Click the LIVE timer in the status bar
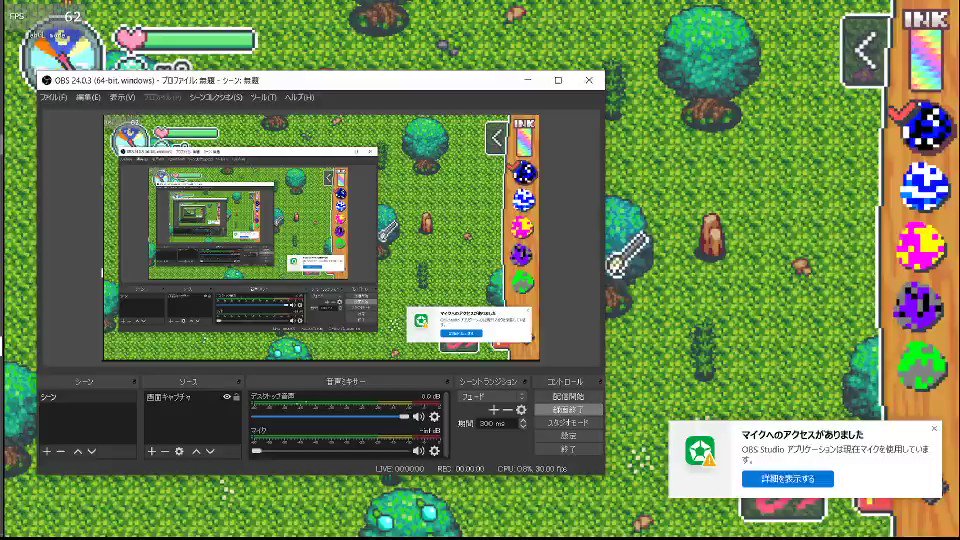 [x=399, y=469]
